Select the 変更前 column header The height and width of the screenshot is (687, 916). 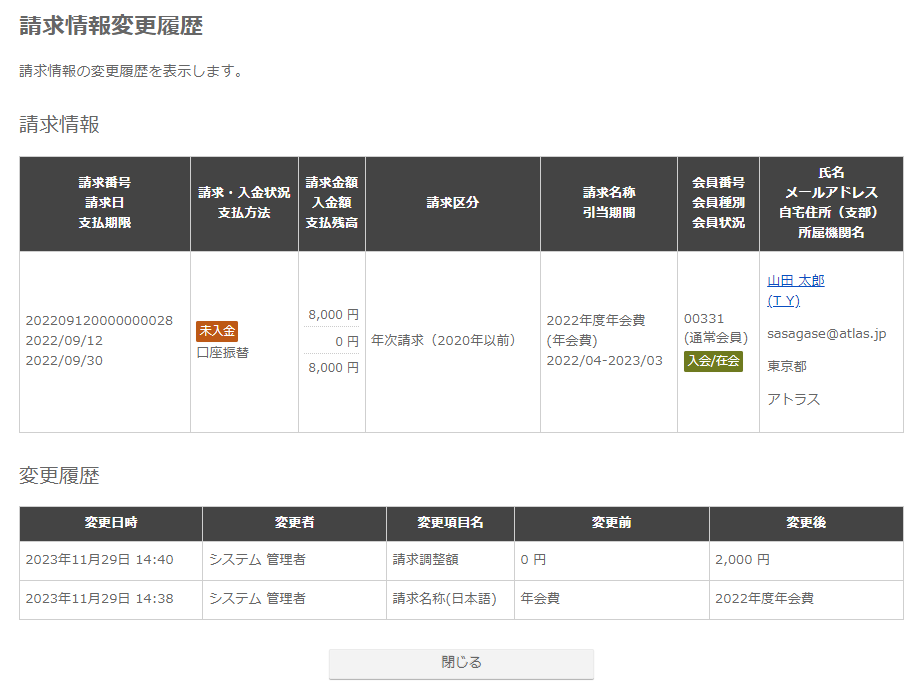[612, 523]
